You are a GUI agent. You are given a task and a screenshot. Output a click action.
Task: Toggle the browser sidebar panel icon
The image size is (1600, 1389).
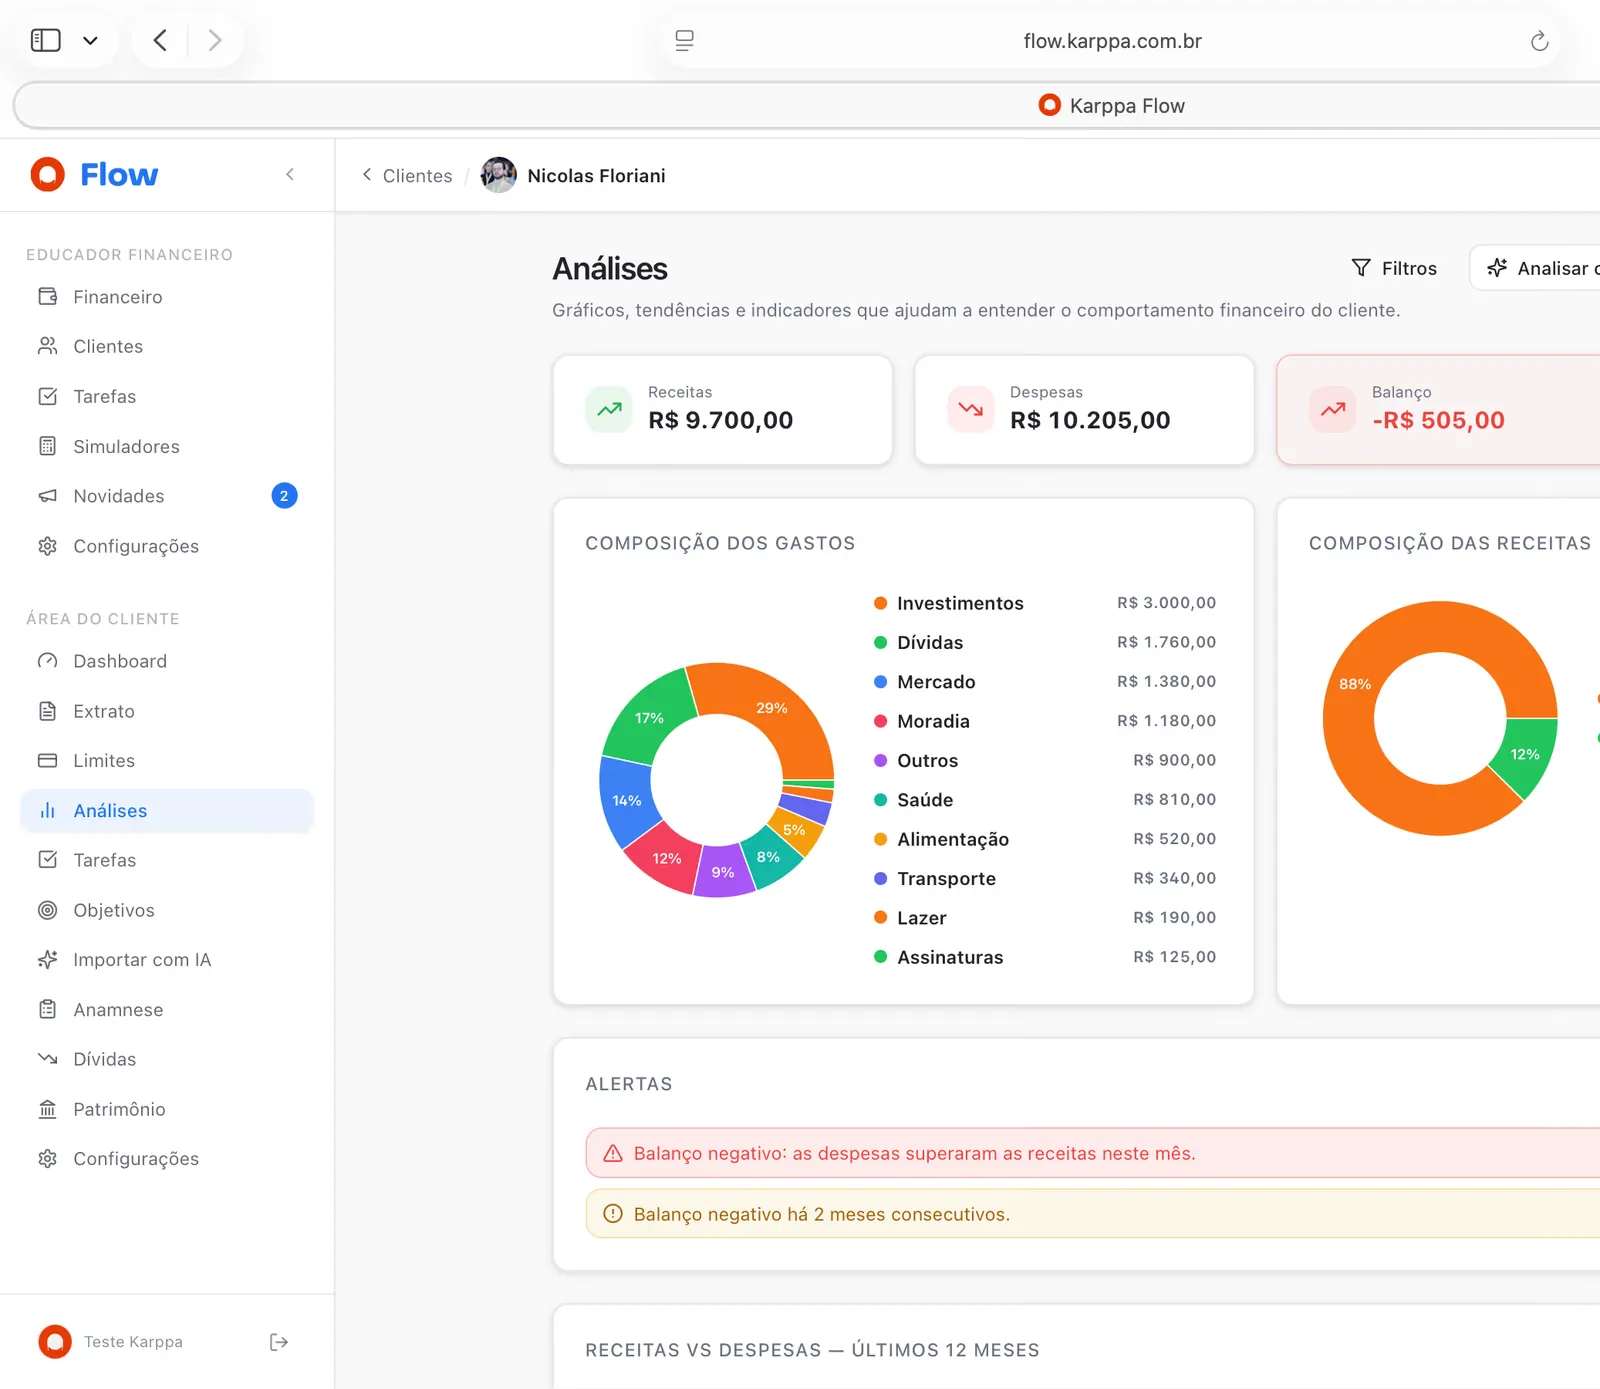[x=46, y=41]
